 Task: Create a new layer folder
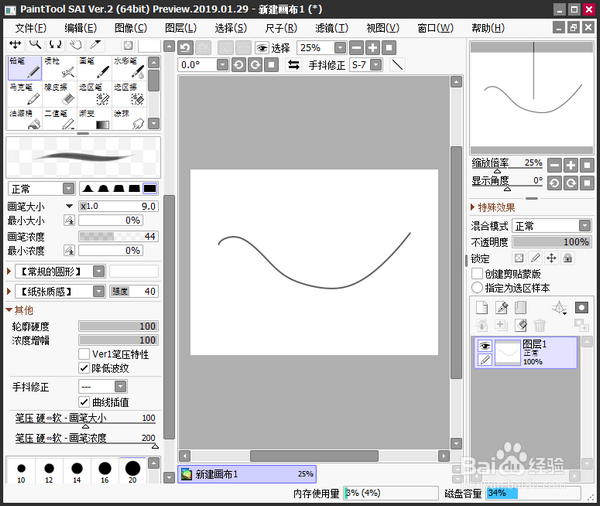coord(520,307)
